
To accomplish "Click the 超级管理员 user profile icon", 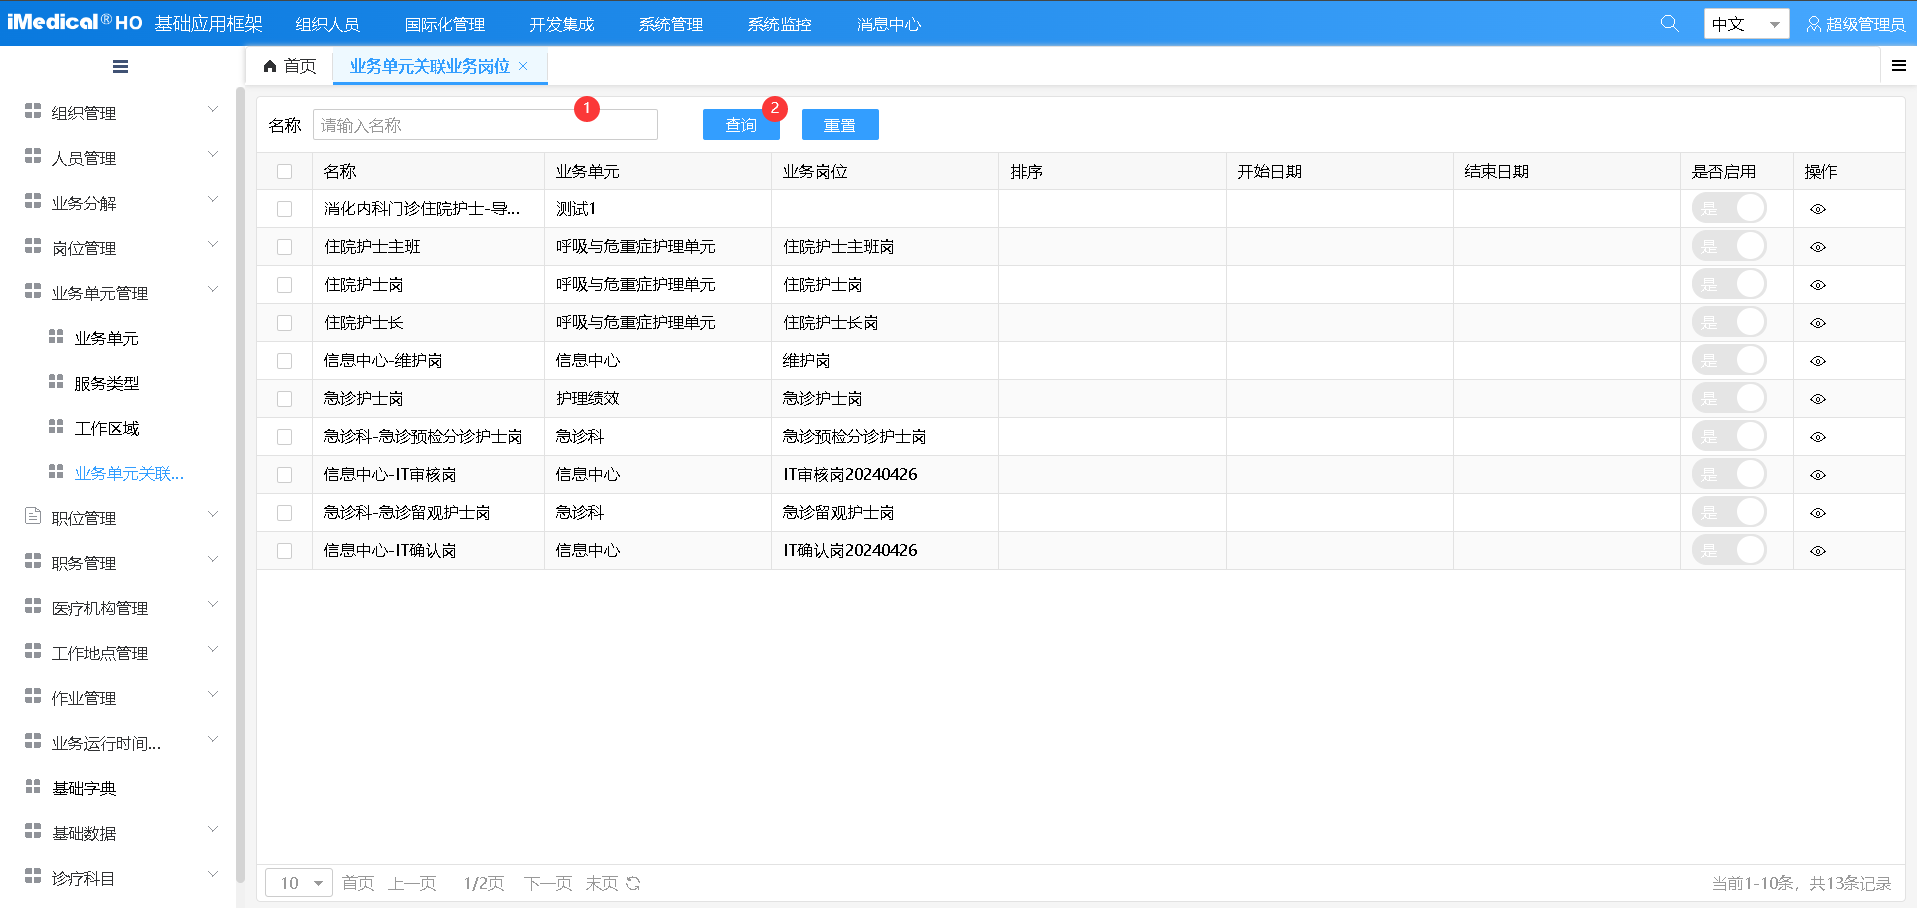I will pyautogui.click(x=1813, y=22).
